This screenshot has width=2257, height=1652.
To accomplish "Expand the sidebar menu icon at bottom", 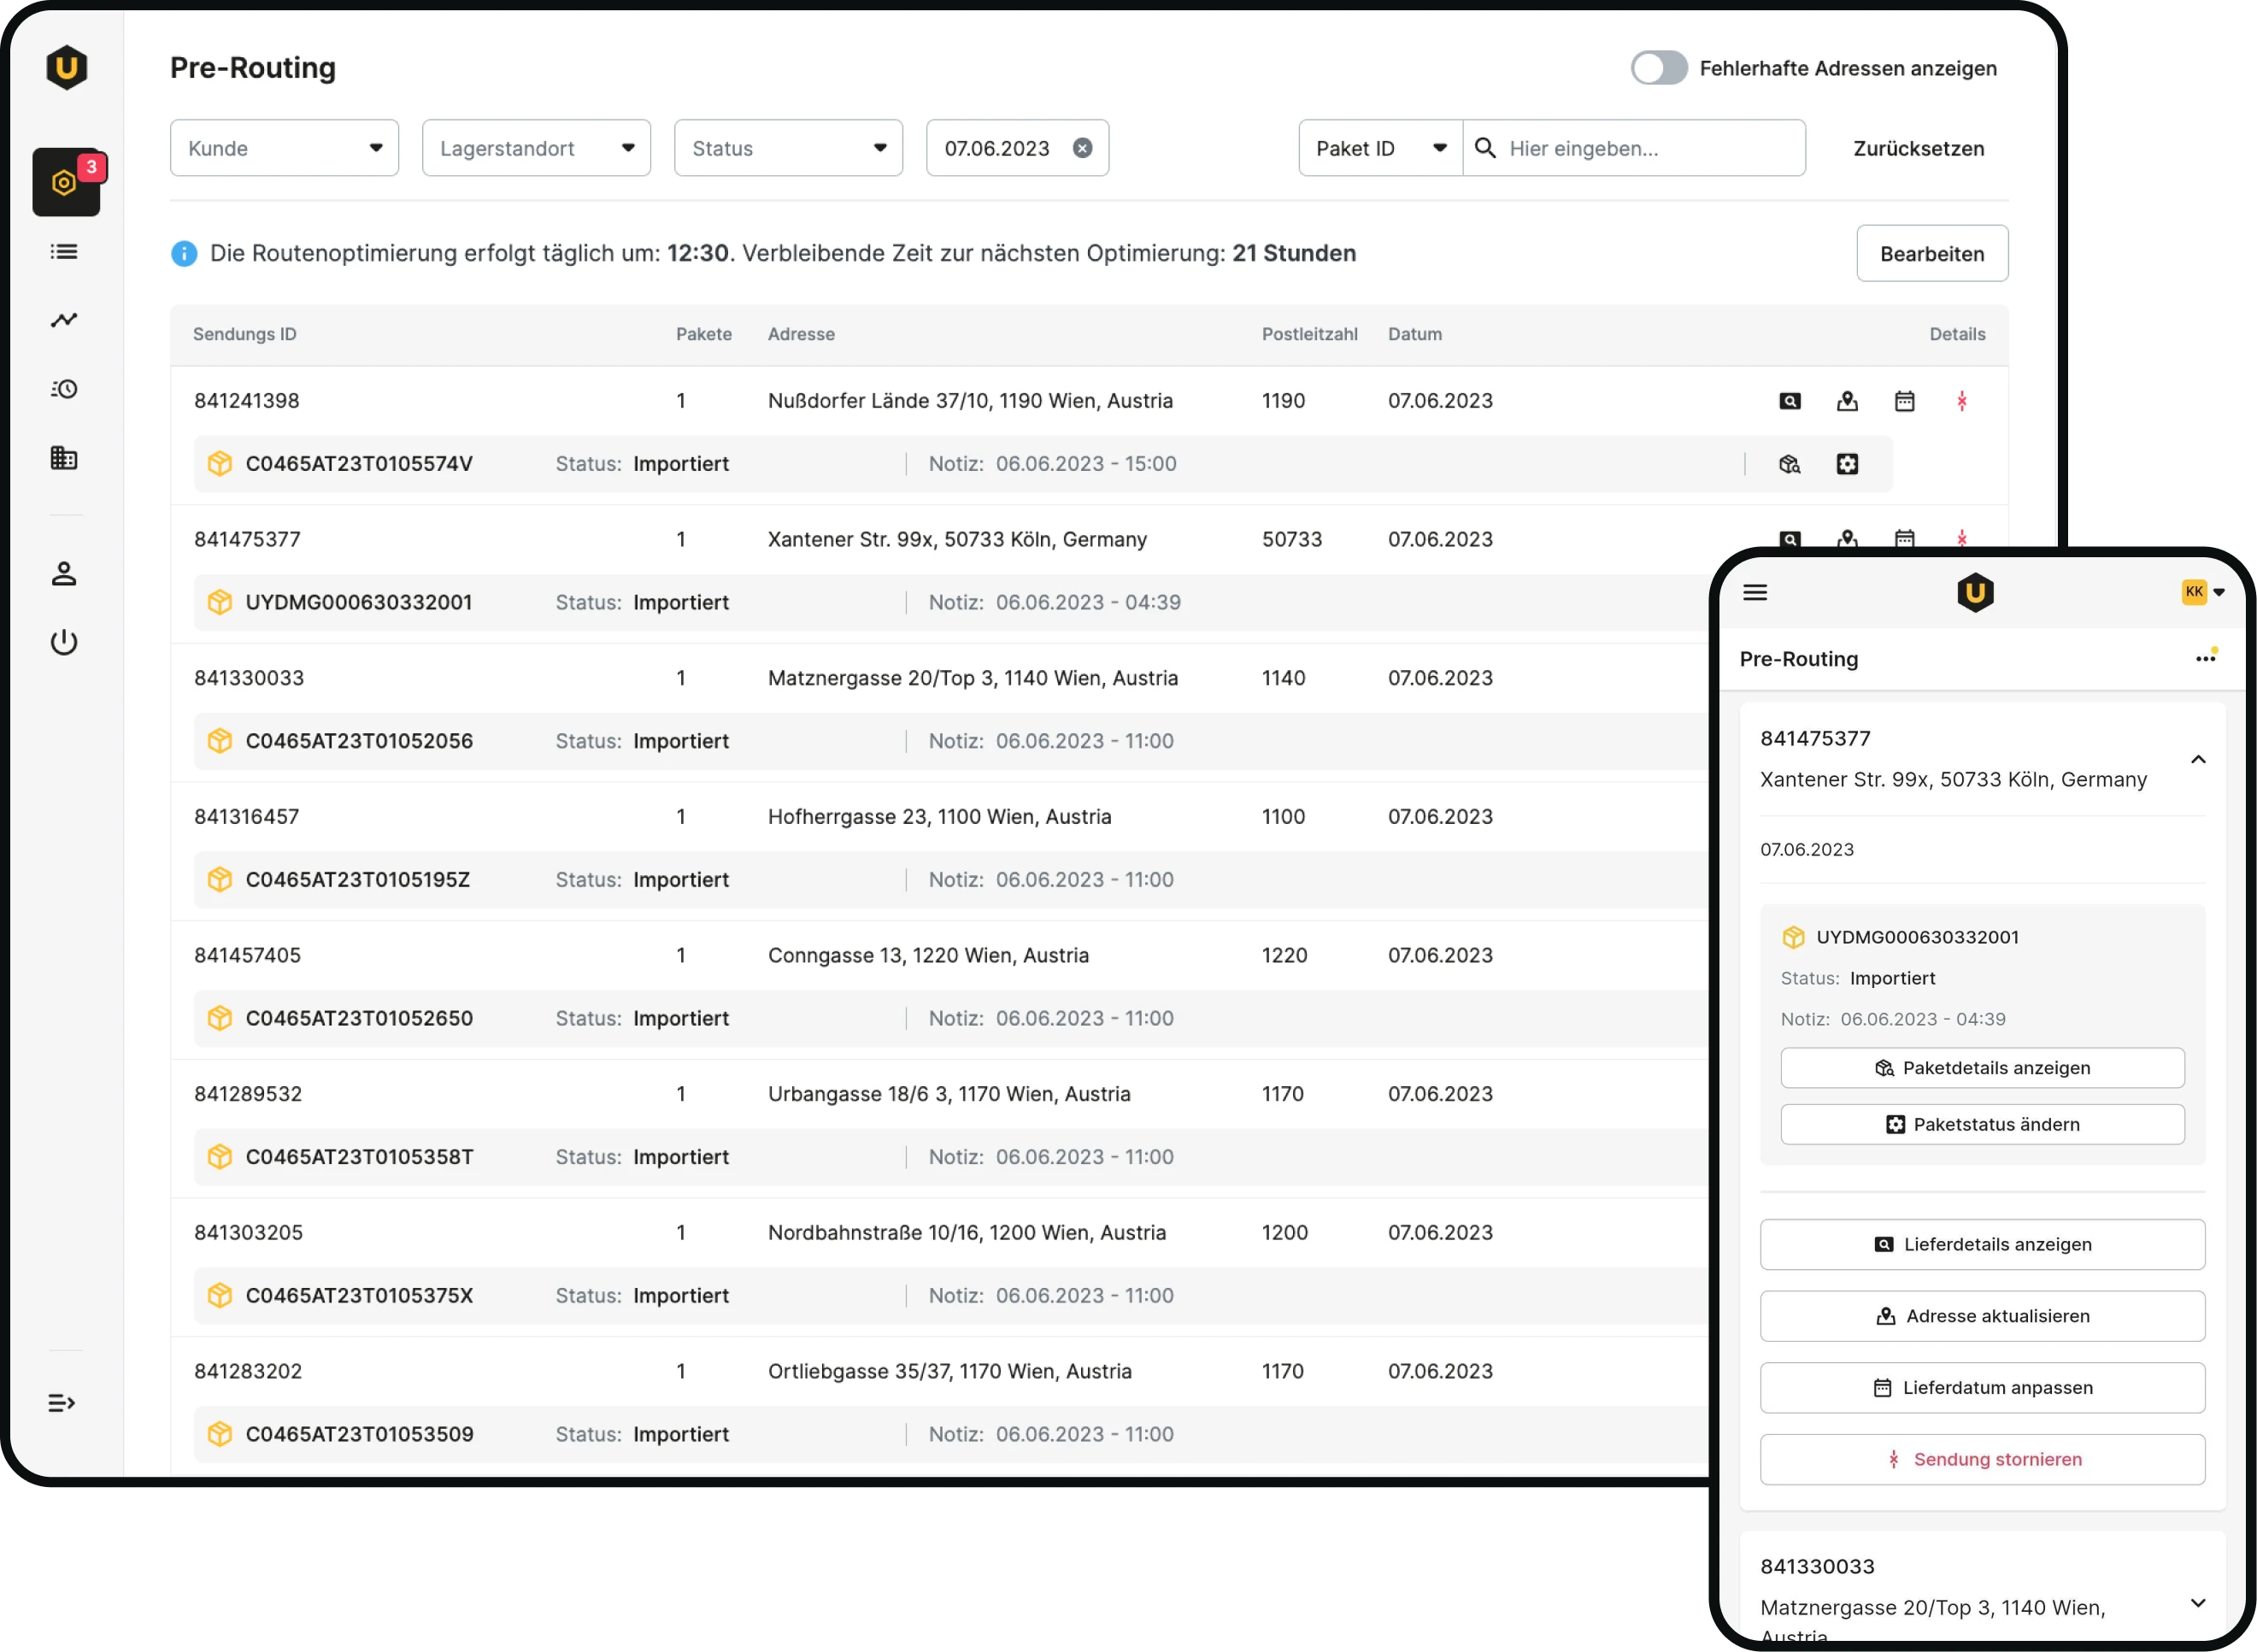I will [62, 1403].
